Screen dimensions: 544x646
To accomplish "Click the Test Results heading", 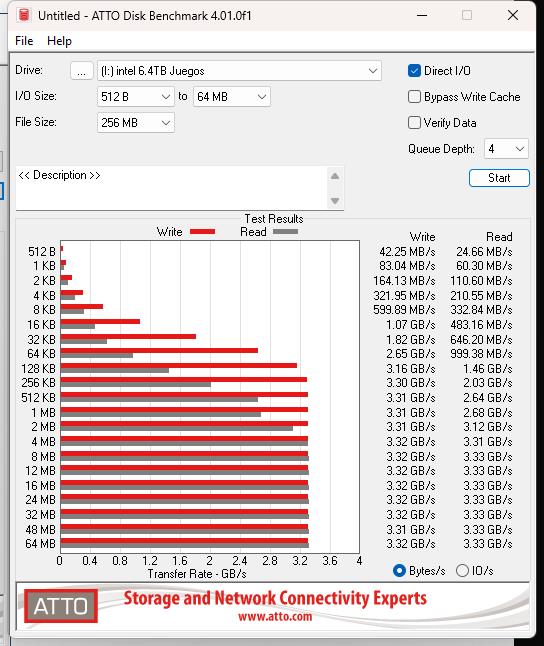I will coord(274,219).
